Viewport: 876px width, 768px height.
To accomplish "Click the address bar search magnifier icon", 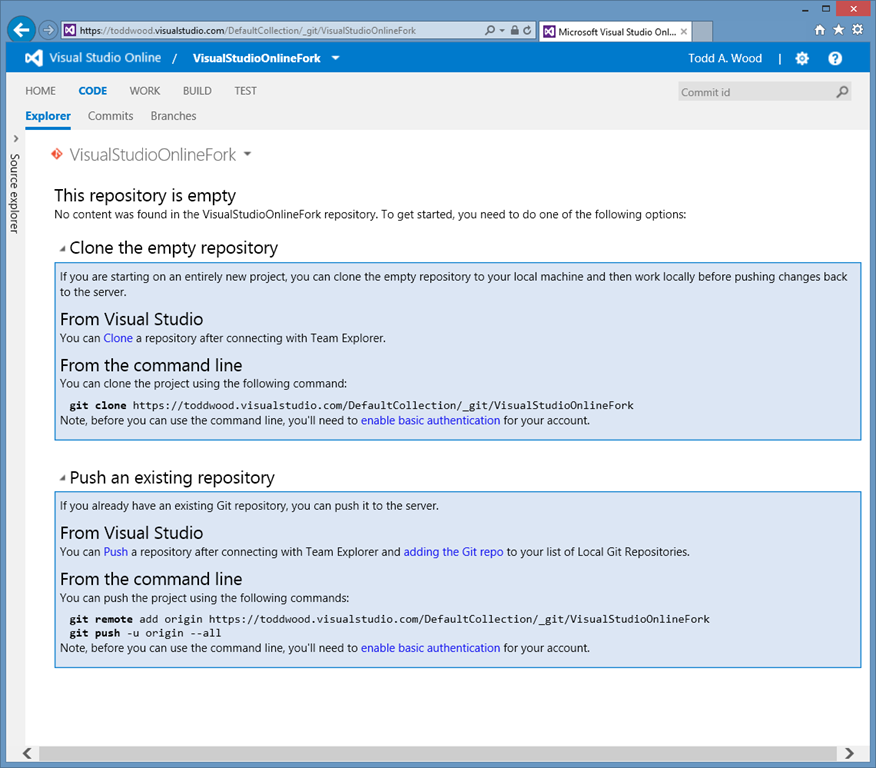I will (490, 30).
